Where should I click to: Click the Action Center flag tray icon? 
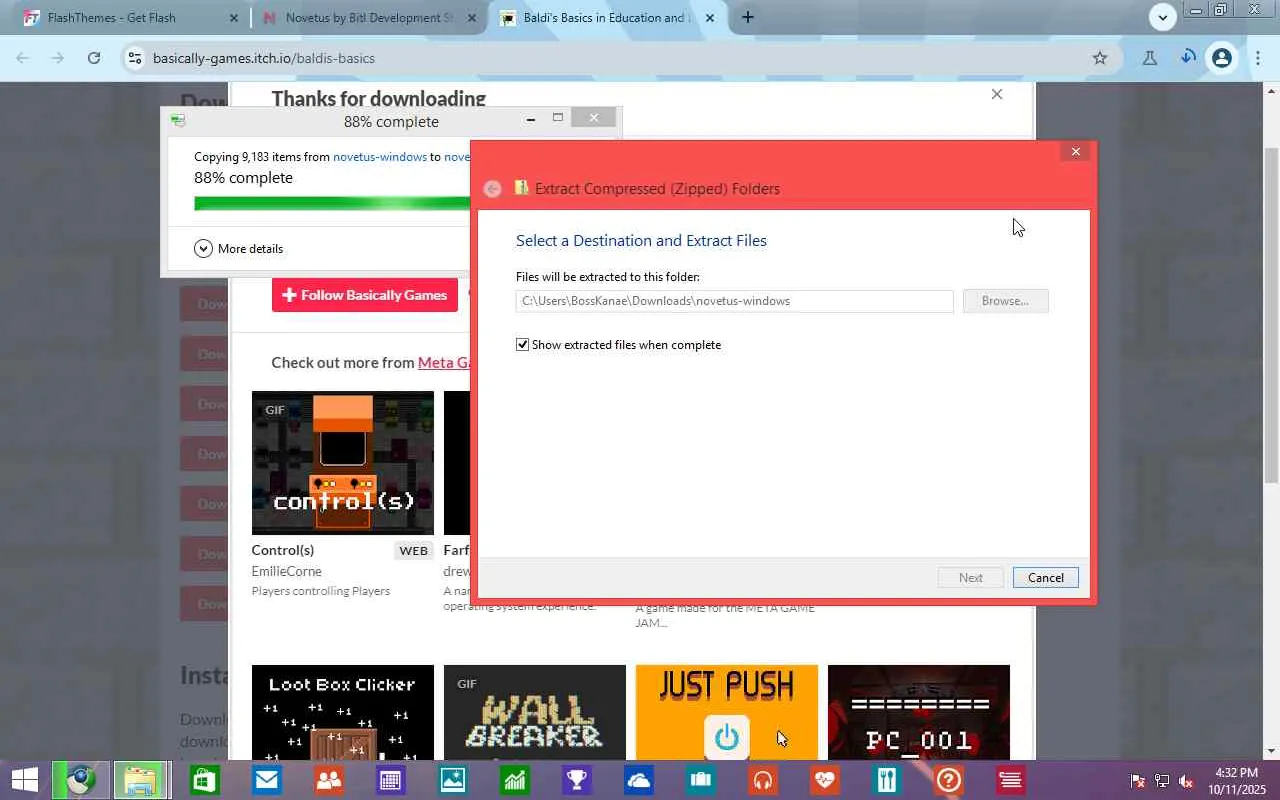(1138, 781)
